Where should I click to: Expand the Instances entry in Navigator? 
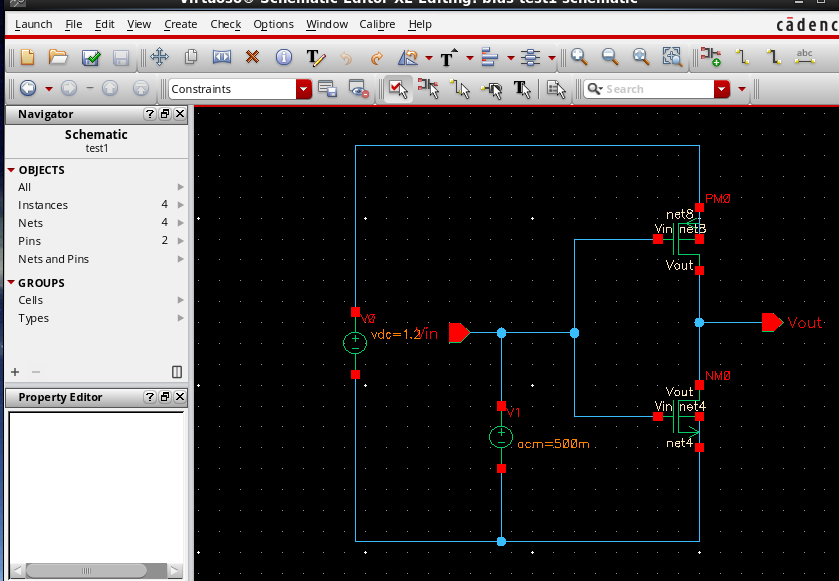(180, 204)
